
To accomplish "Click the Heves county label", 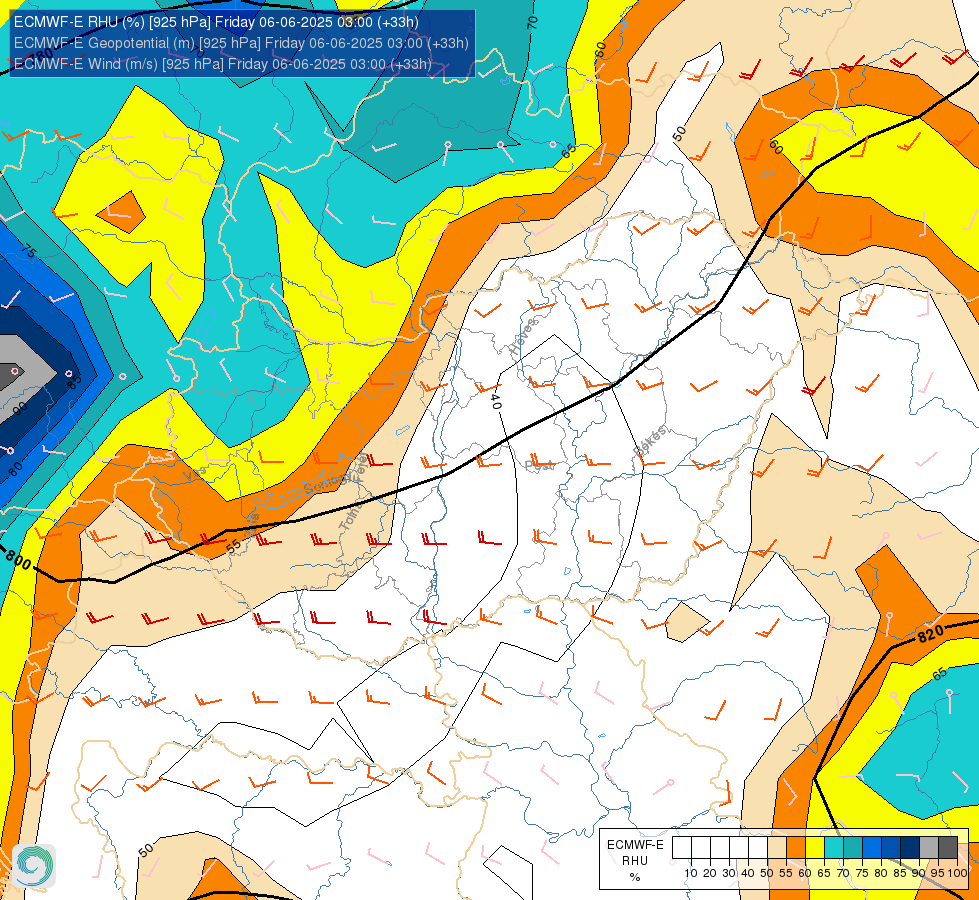I will coord(523,336).
